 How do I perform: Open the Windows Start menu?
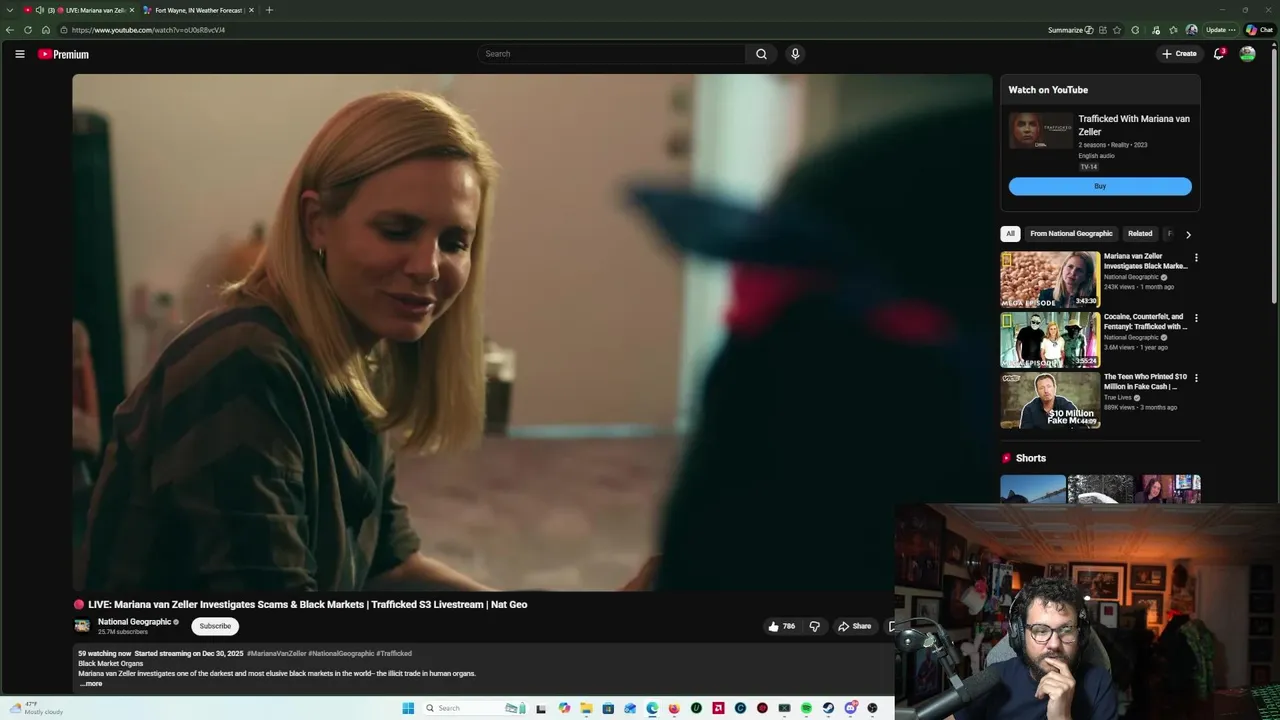tap(408, 708)
